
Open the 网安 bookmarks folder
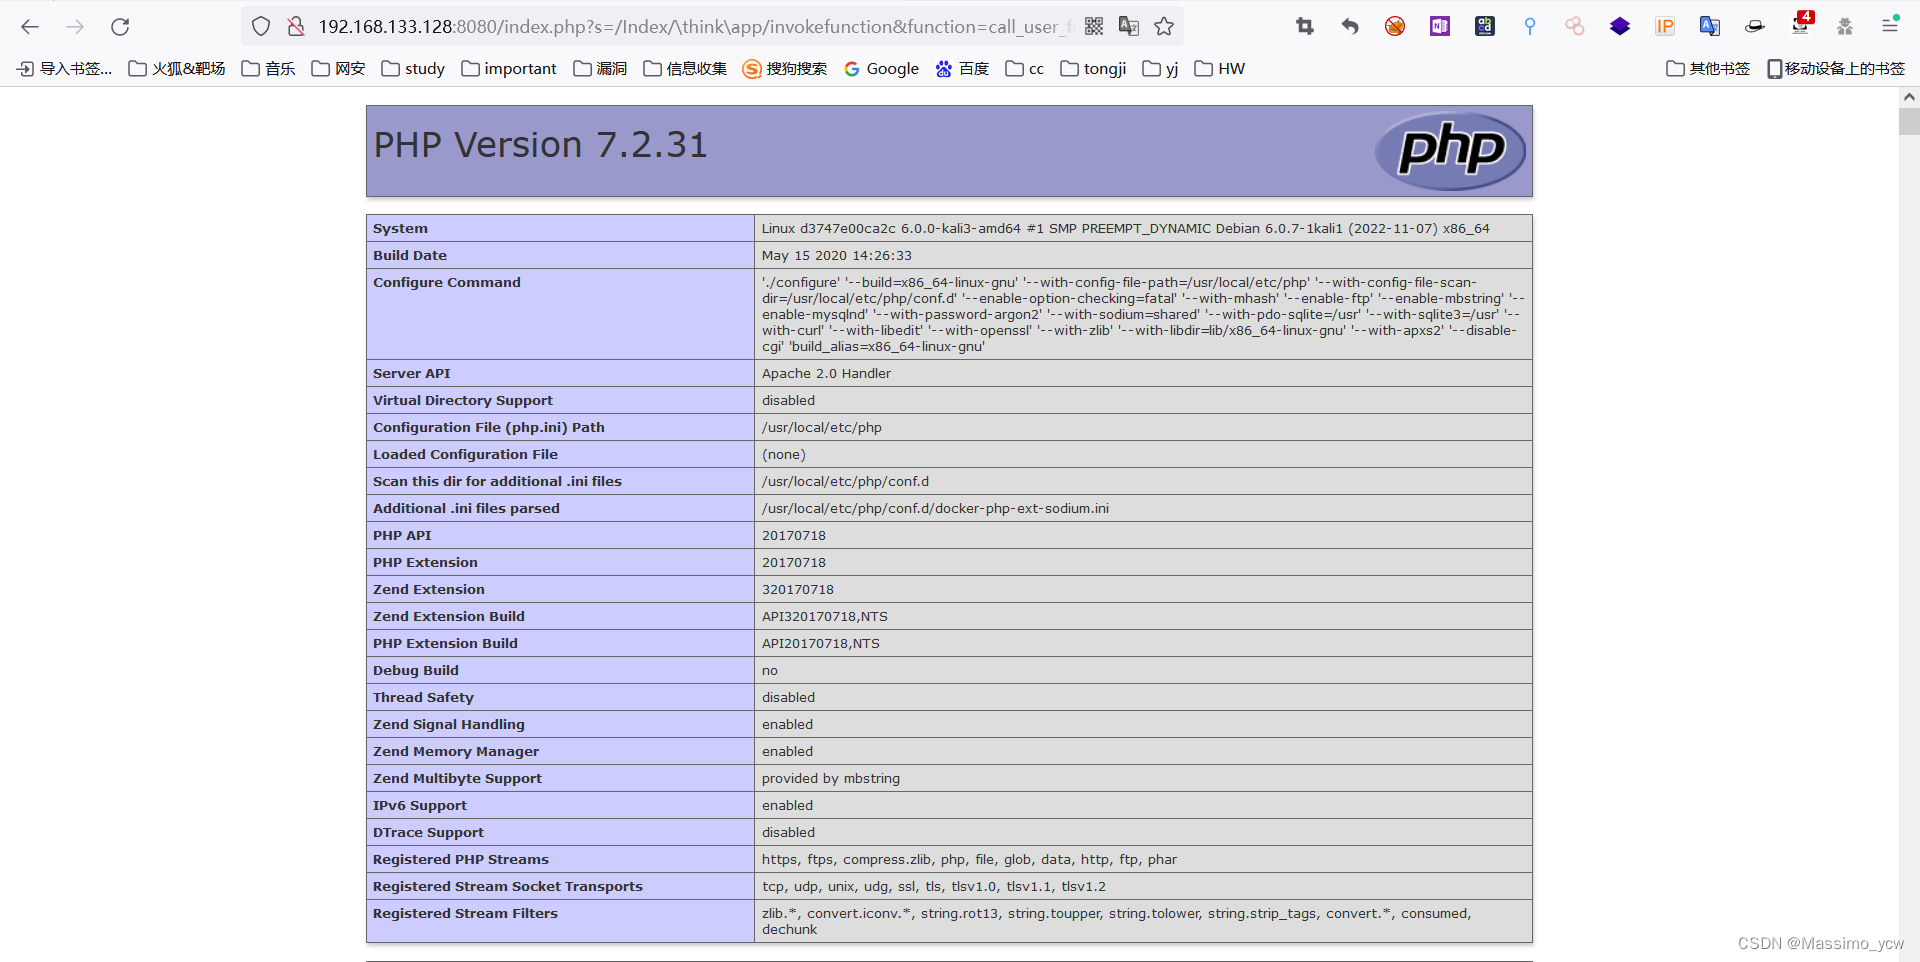339,69
